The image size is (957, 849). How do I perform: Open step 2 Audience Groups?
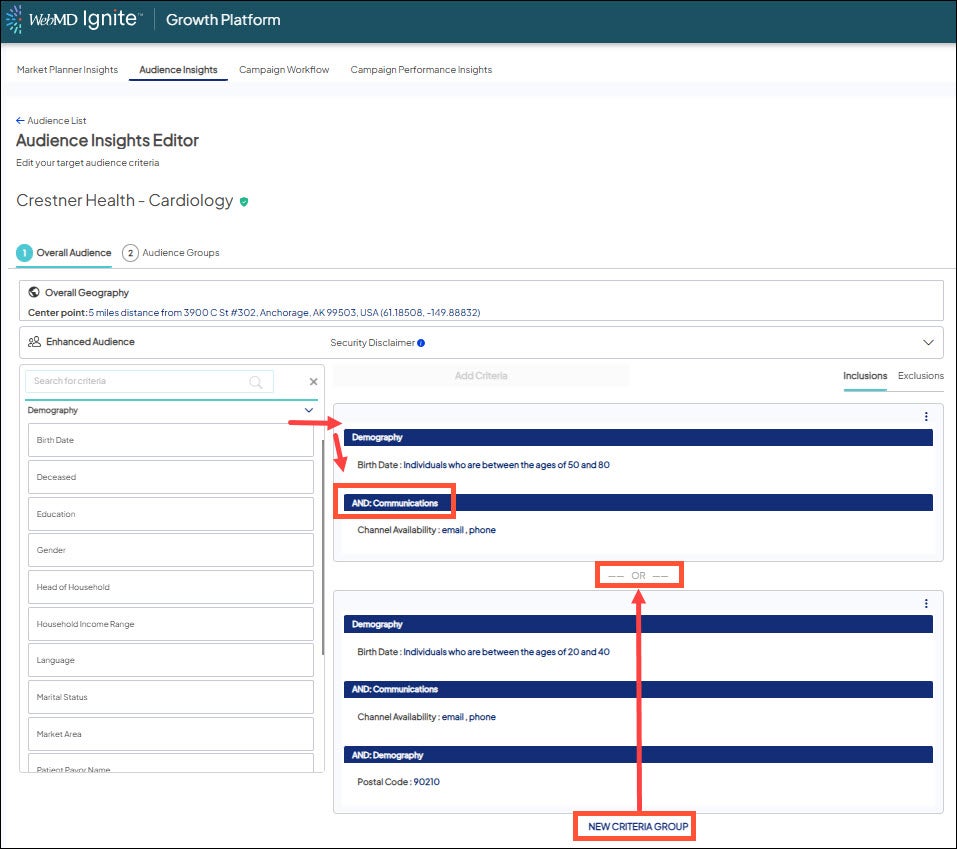click(x=171, y=253)
